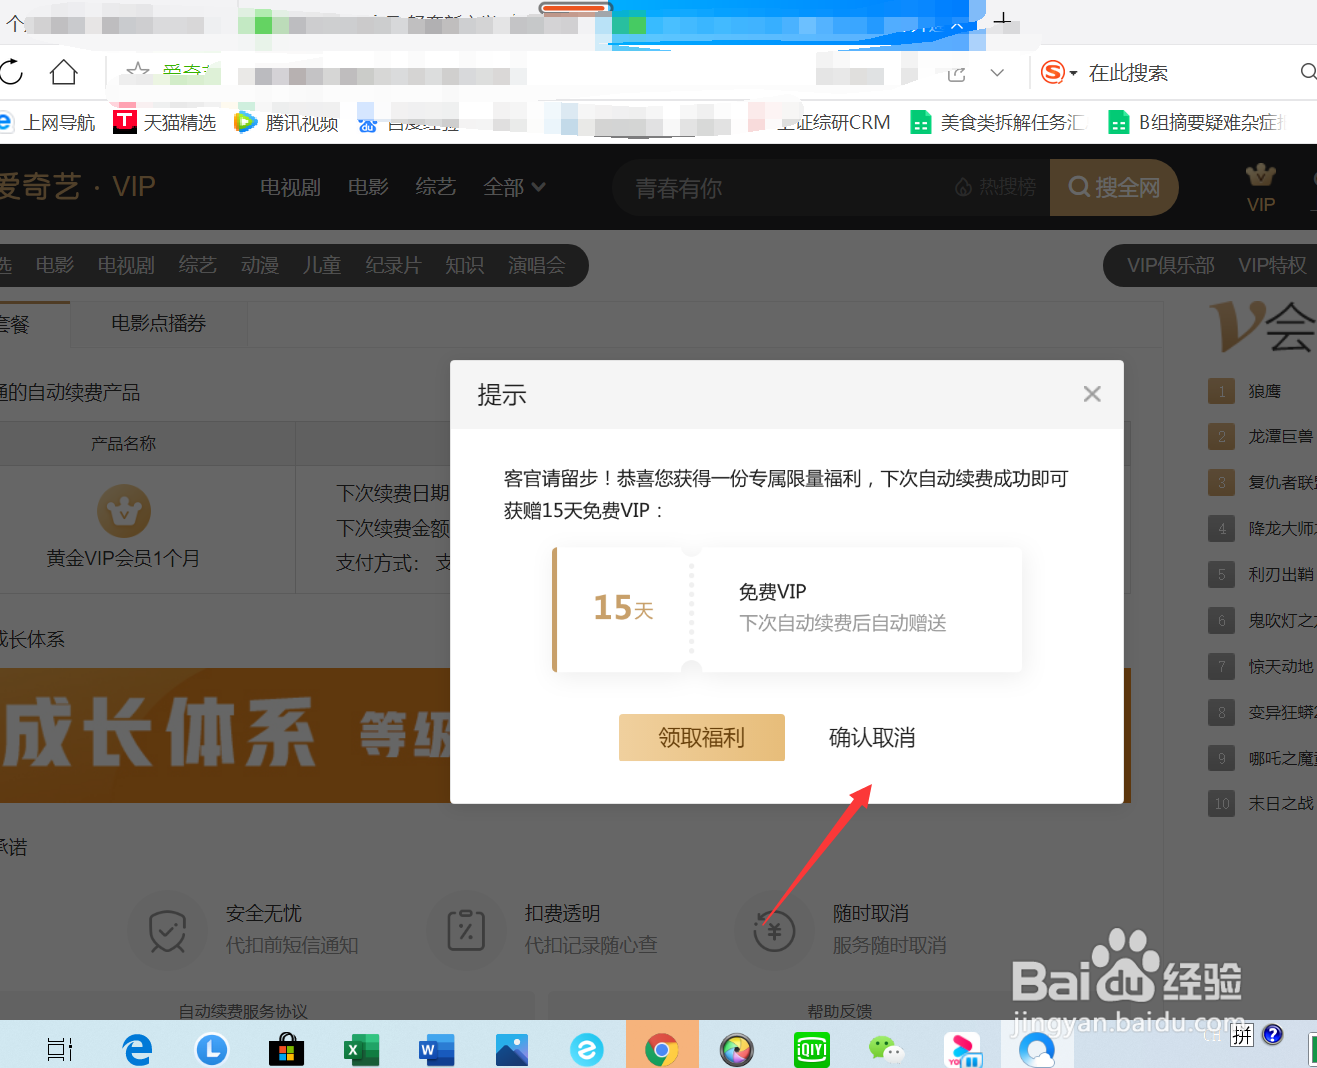This screenshot has width=1317, height=1068.
Task: Open the blue clock L taskbar app
Action: pyautogui.click(x=212, y=1049)
